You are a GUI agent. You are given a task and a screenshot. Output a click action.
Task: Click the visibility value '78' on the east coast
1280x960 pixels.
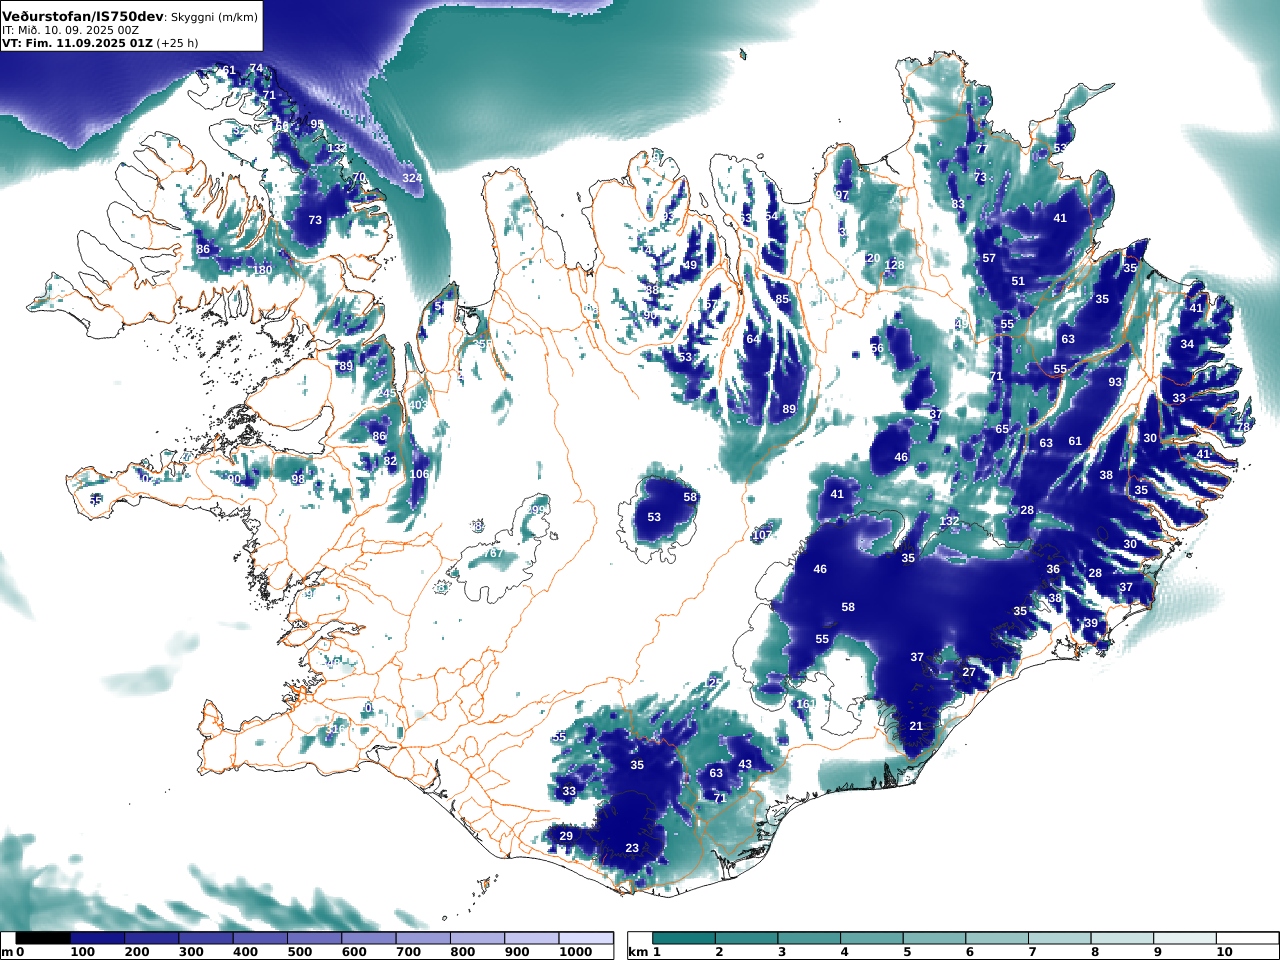click(1244, 427)
